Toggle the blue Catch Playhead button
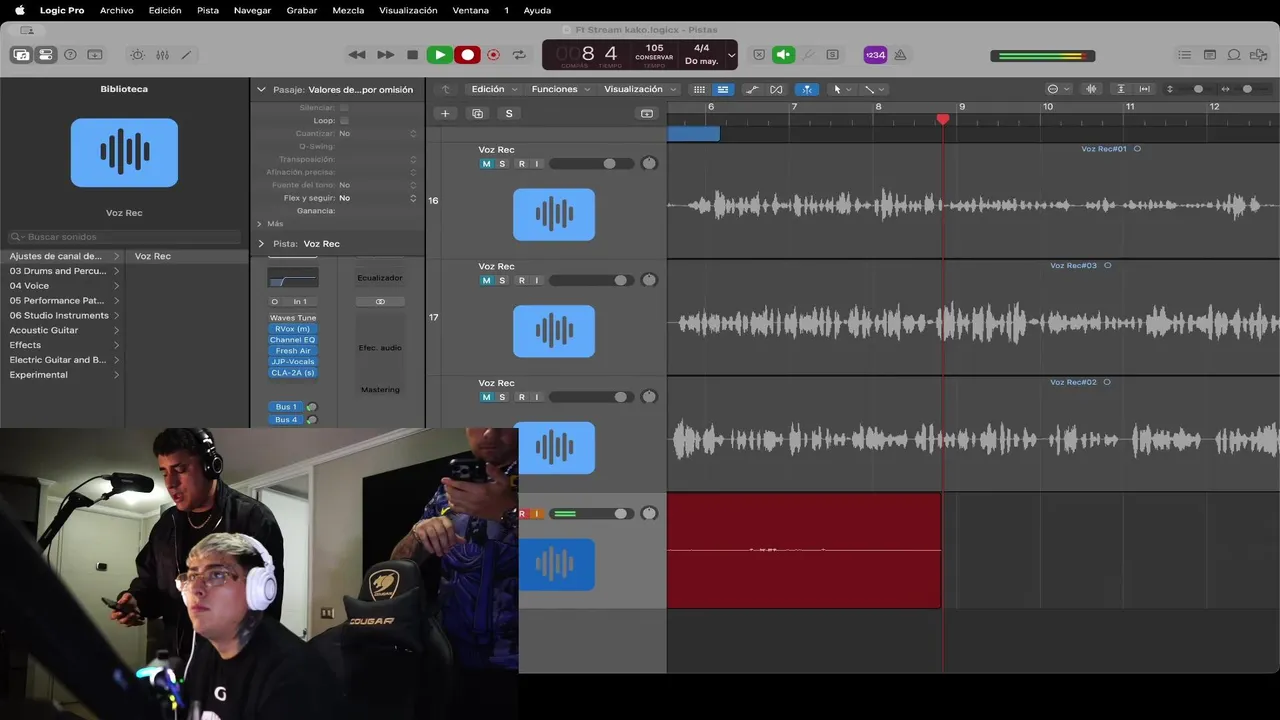Viewport: 1280px width, 720px height. click(806, 89)
